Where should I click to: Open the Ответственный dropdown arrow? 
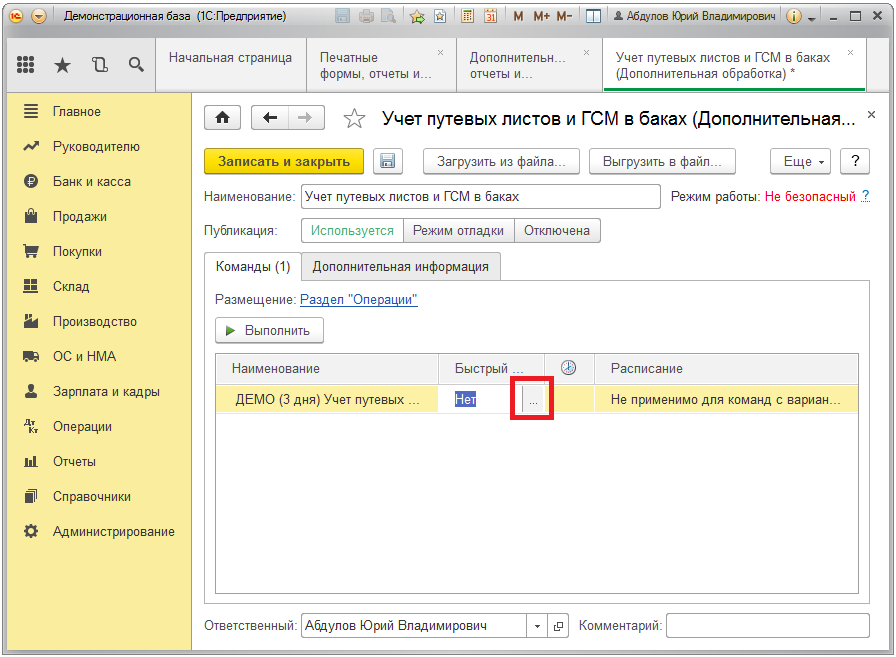(x=537, y=626)
